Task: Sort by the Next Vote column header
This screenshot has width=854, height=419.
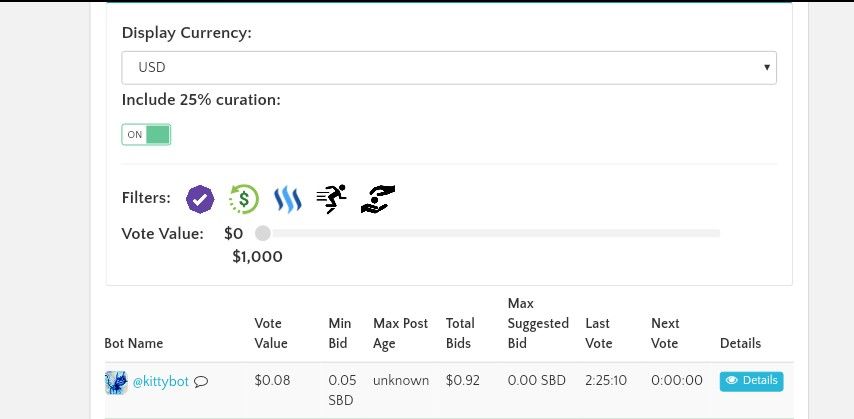Action: click(x=665, y=333)
